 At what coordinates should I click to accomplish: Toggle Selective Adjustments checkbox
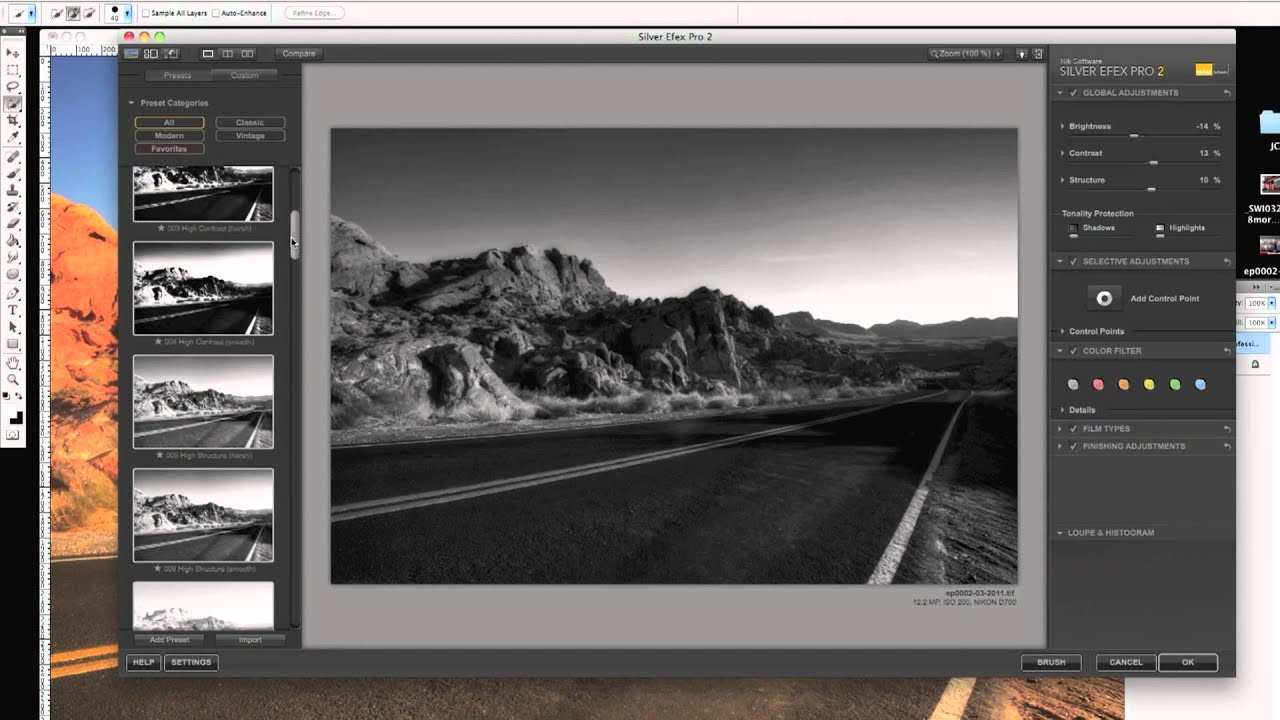point(1074,262)
